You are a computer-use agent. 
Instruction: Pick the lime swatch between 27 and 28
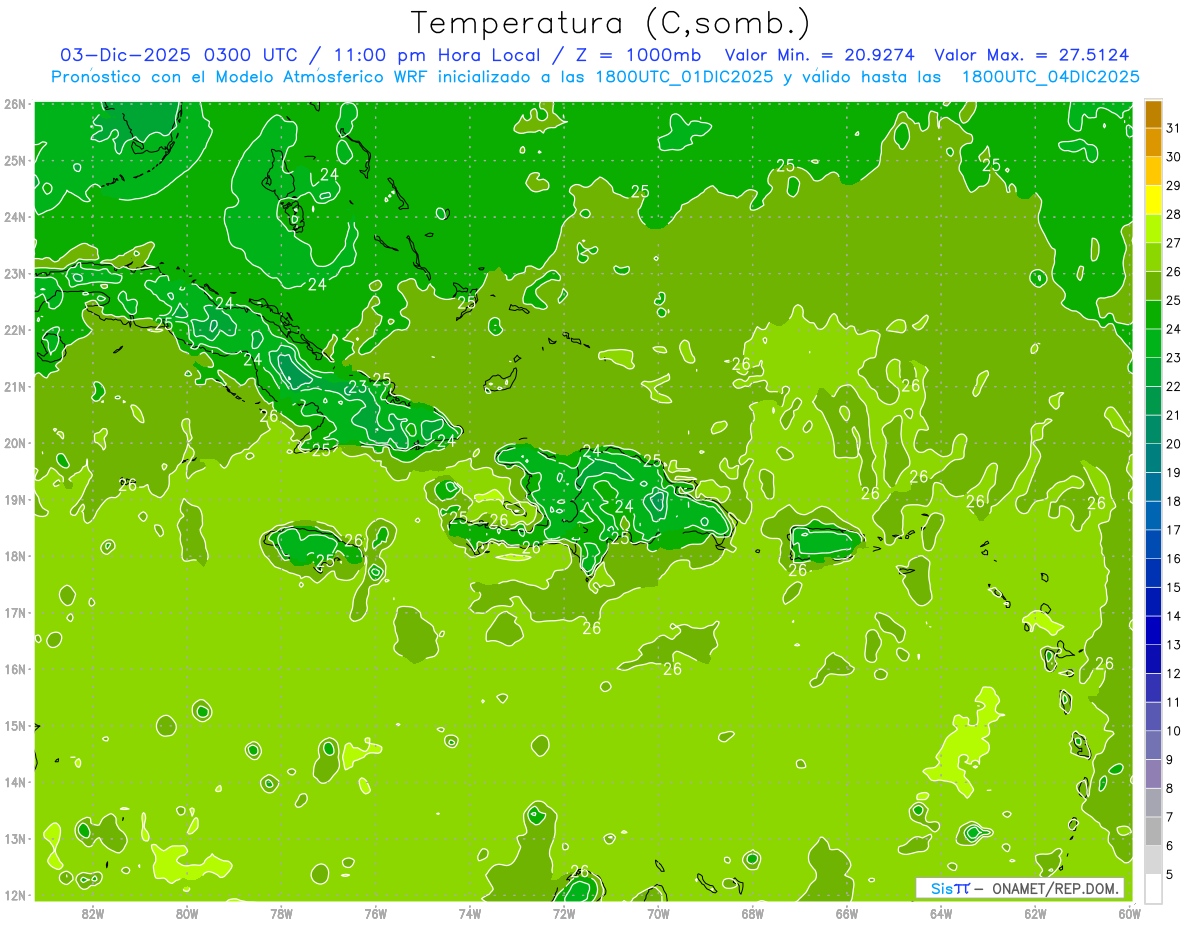pos(1153,228)
